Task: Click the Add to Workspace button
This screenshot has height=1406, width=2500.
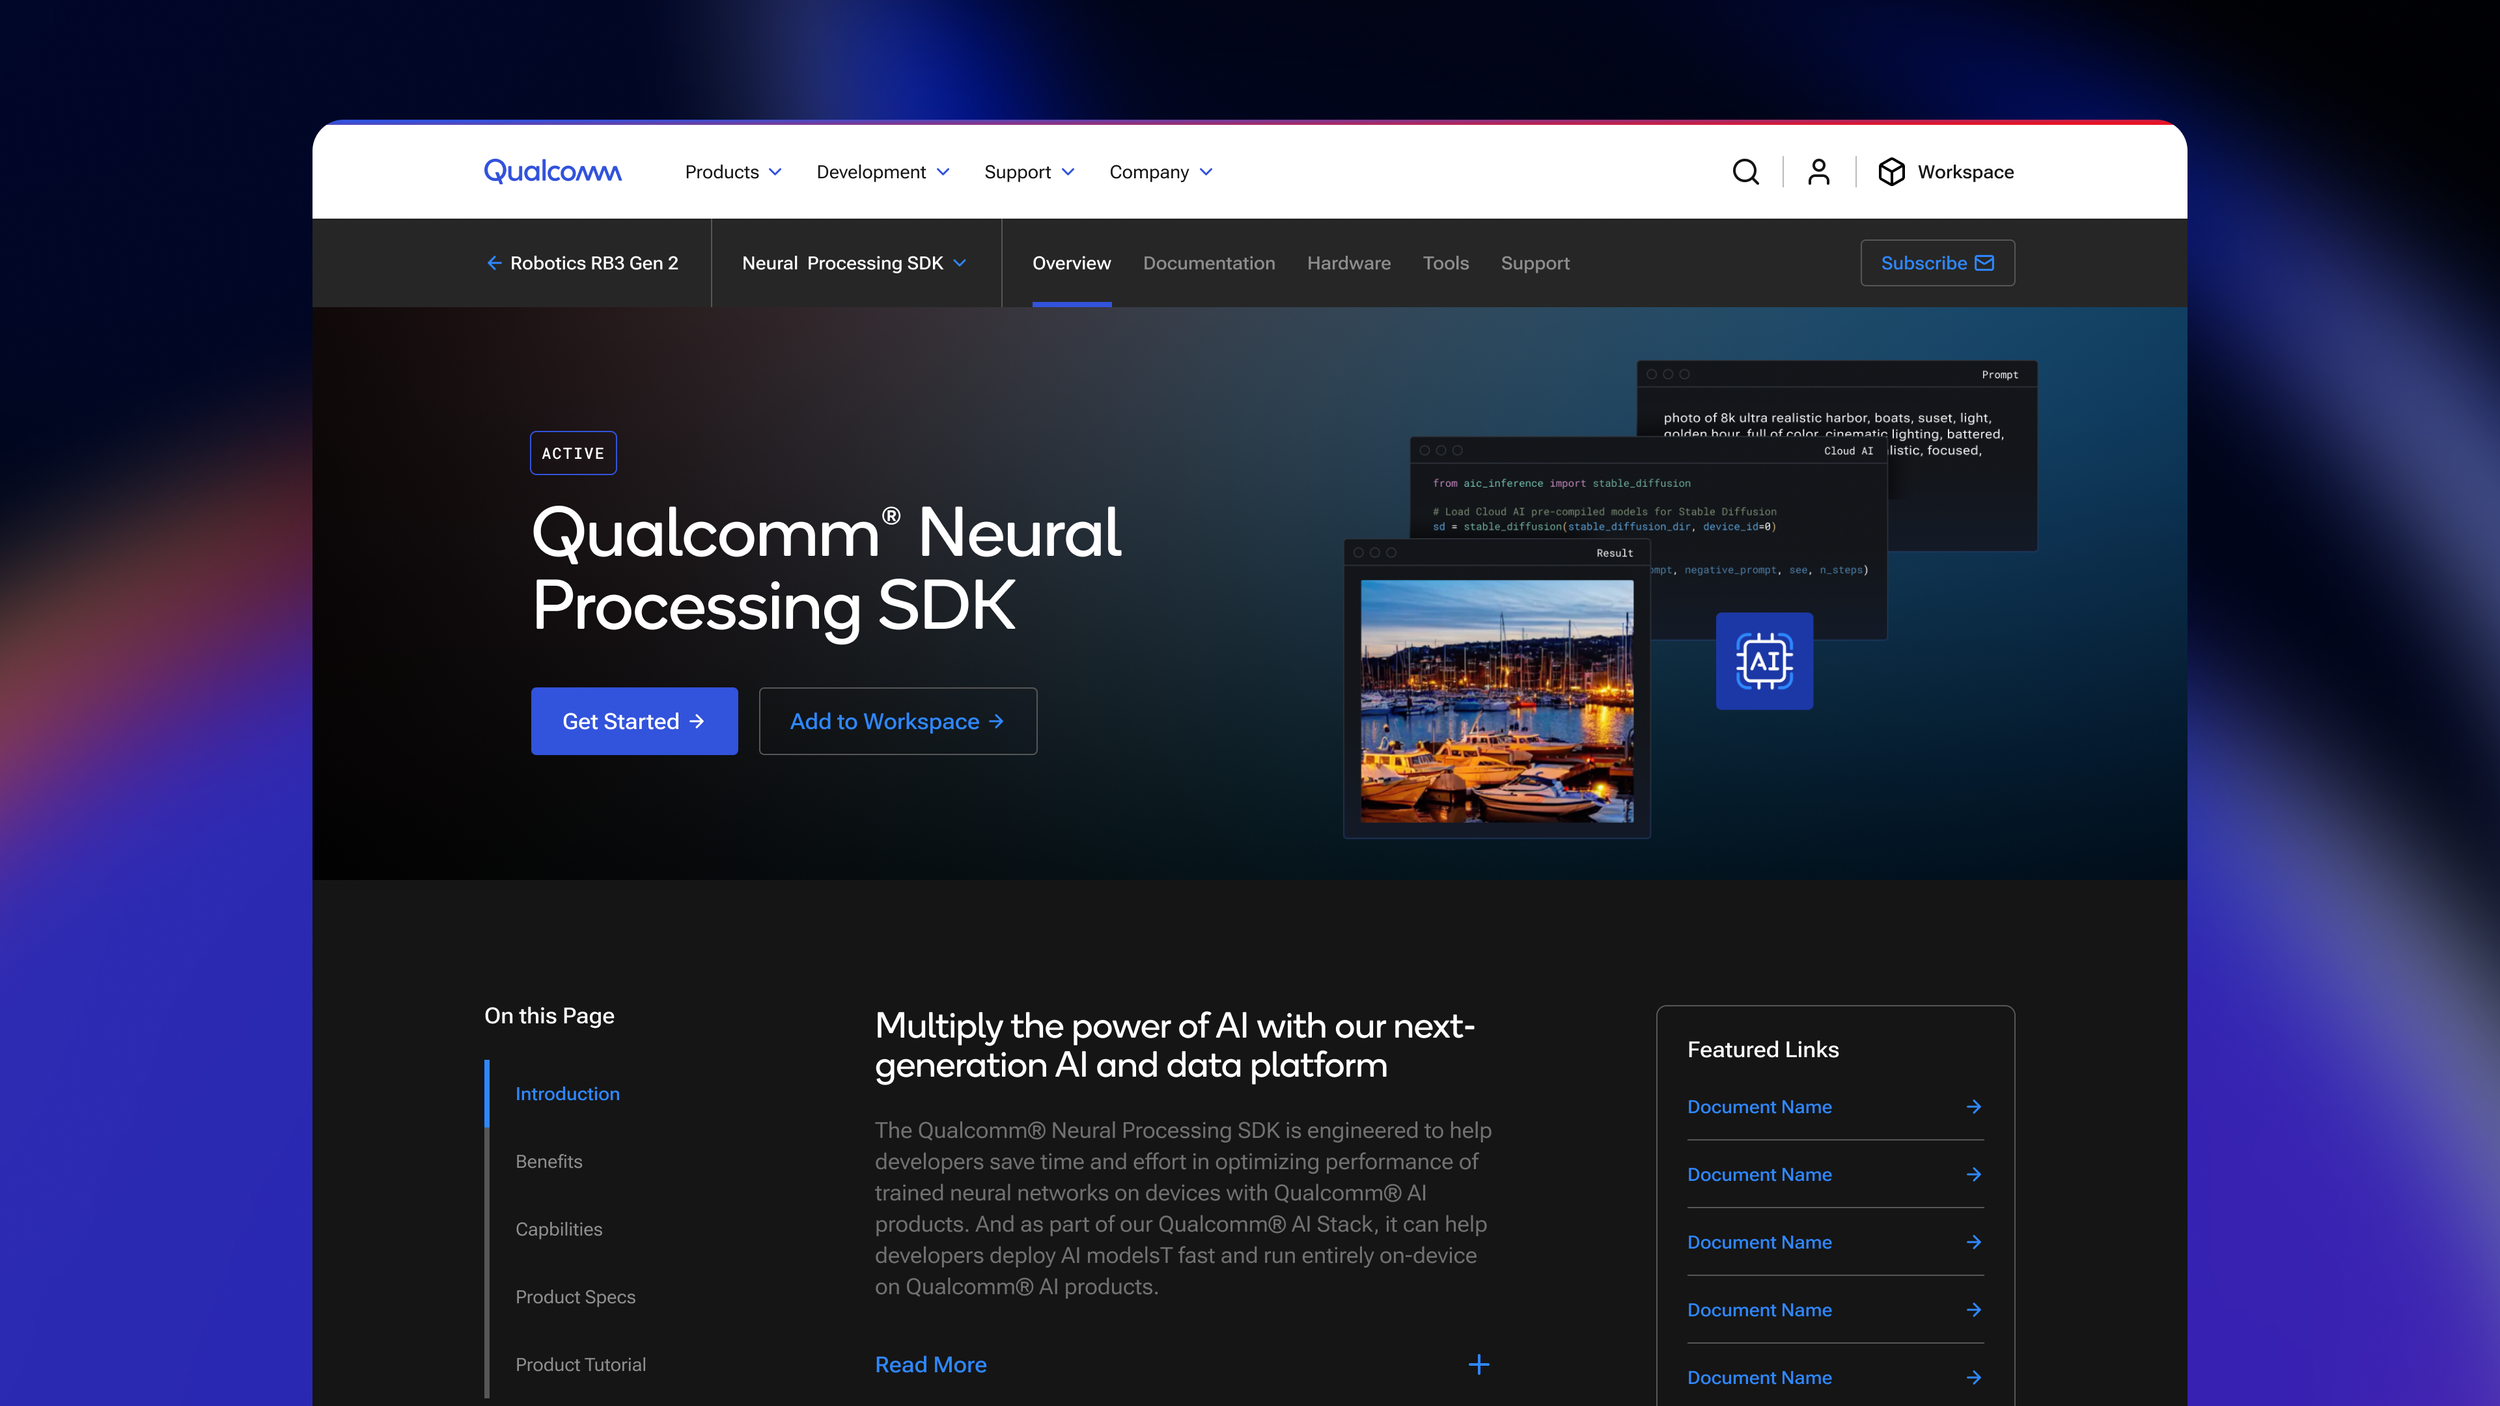Action: (897, 721)
